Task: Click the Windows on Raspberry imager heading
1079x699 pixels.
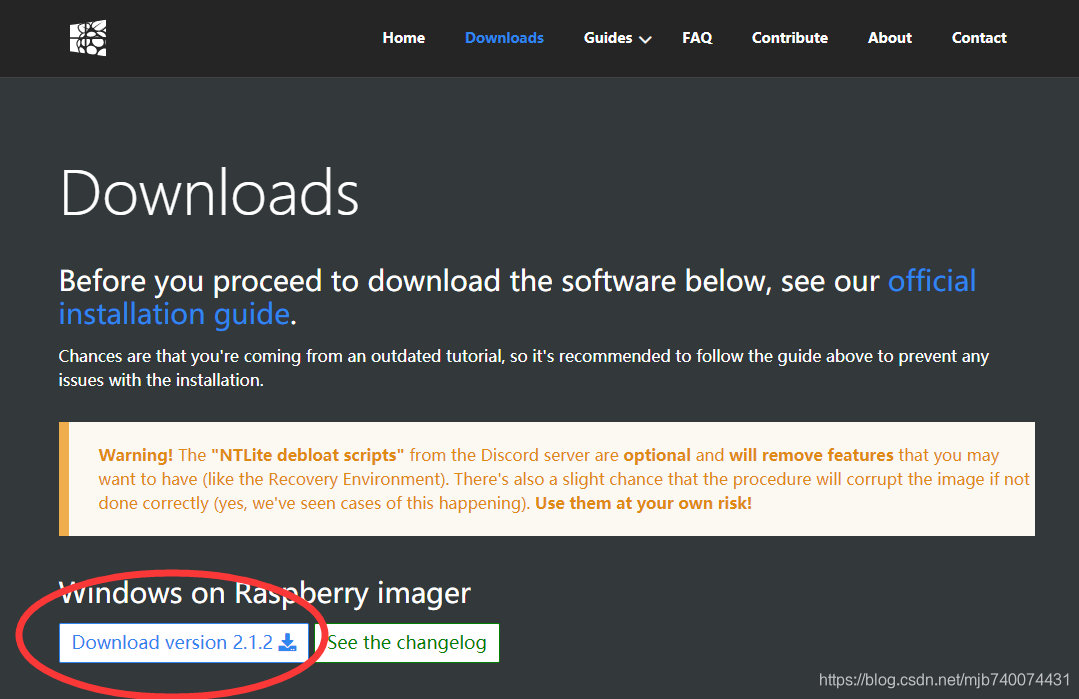Action: coord(265,593)
